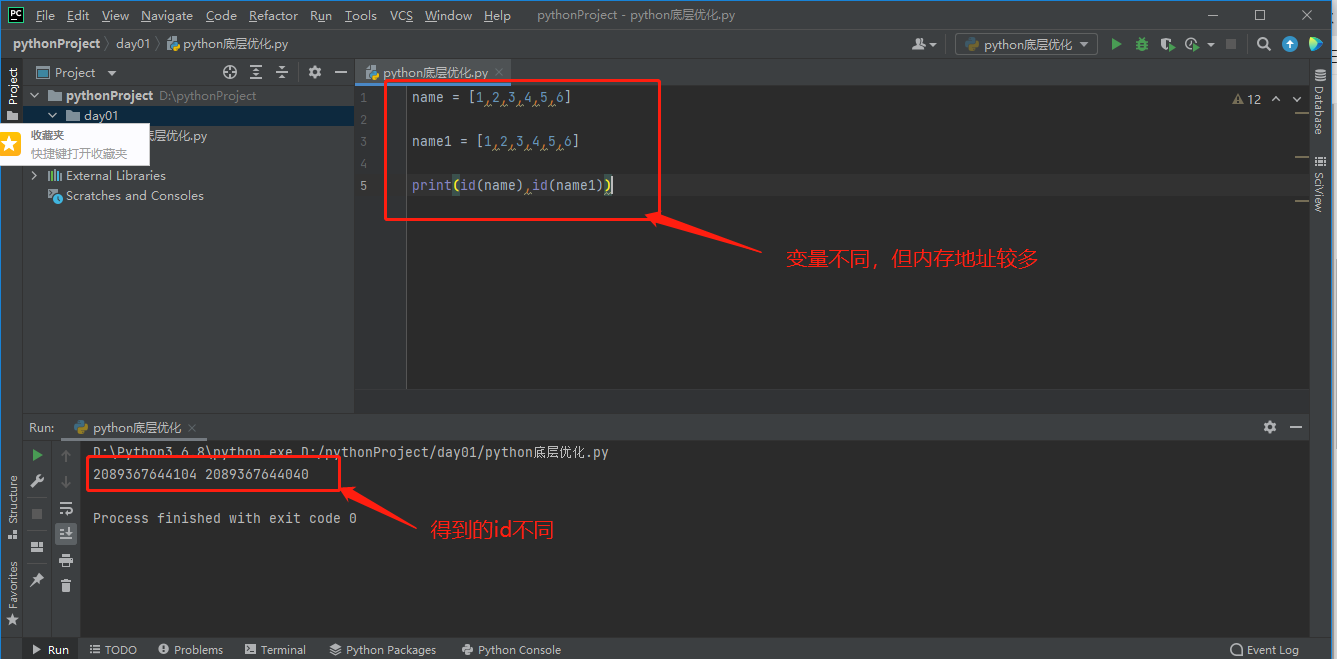1337x659 pixels.
Task: Open the python底层优化 run configuration dropdown
Action: (x=1026, y=44)
